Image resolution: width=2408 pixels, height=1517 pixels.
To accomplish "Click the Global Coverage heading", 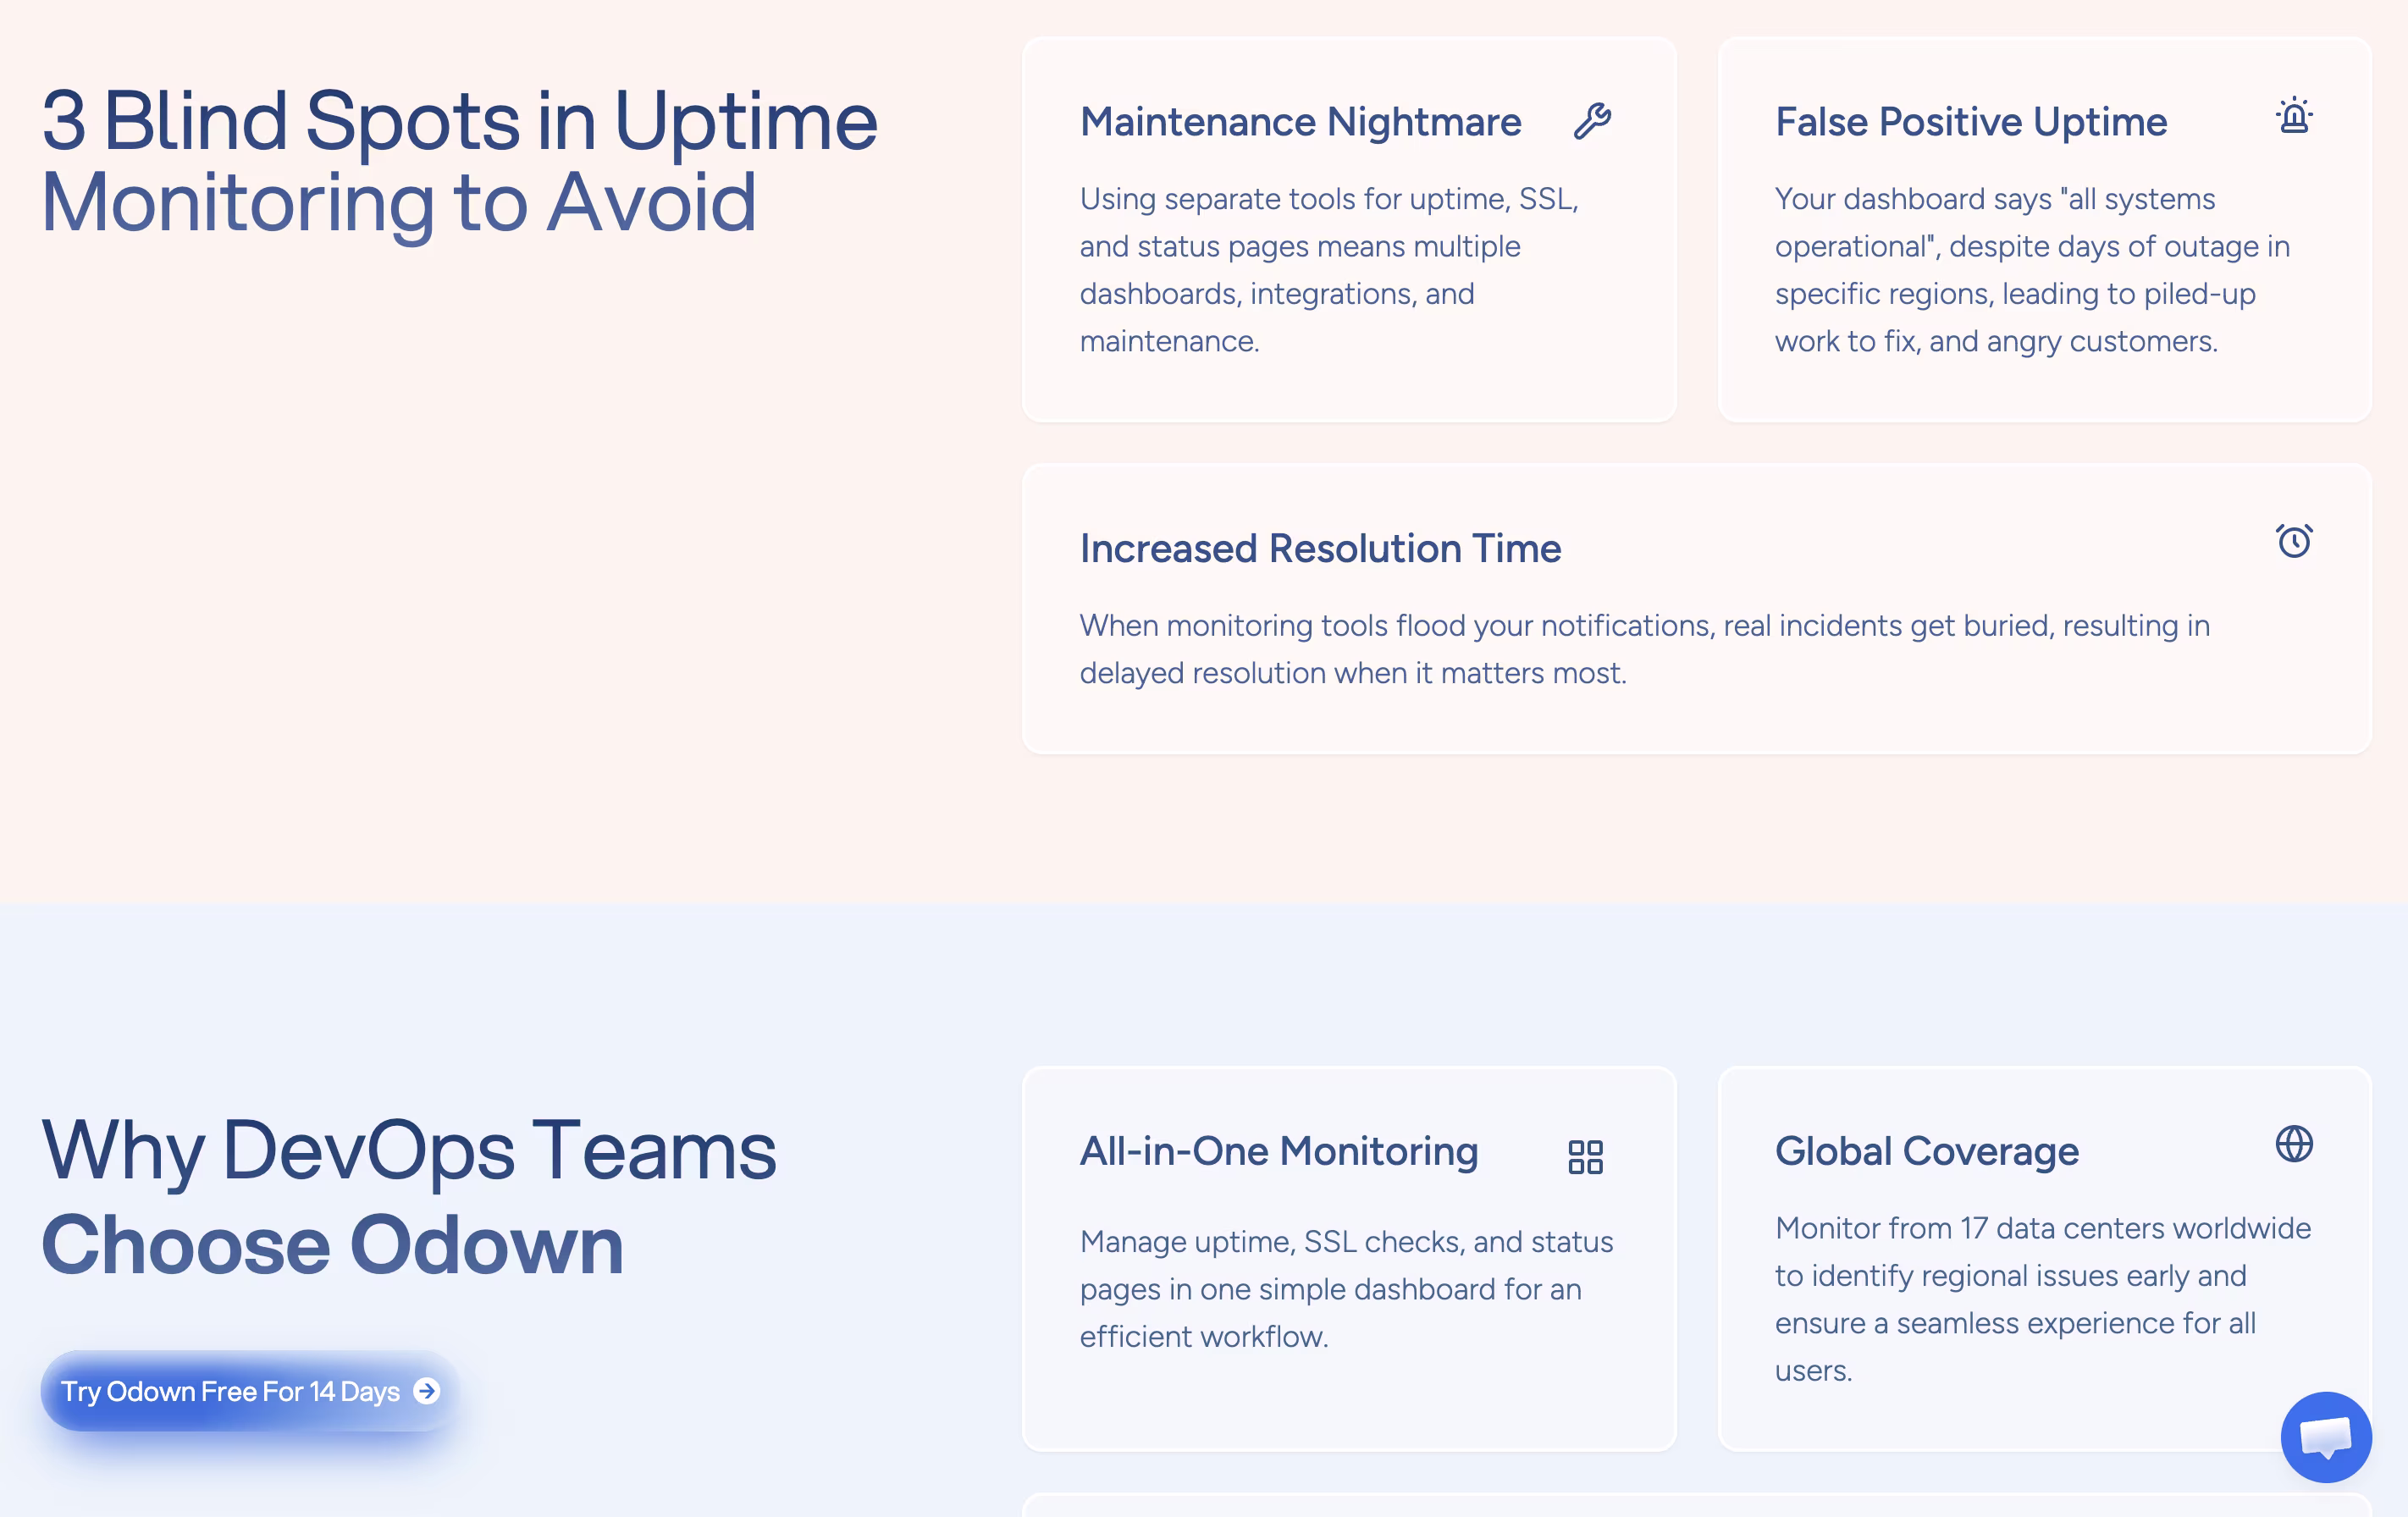I will pos(1927,1151).
